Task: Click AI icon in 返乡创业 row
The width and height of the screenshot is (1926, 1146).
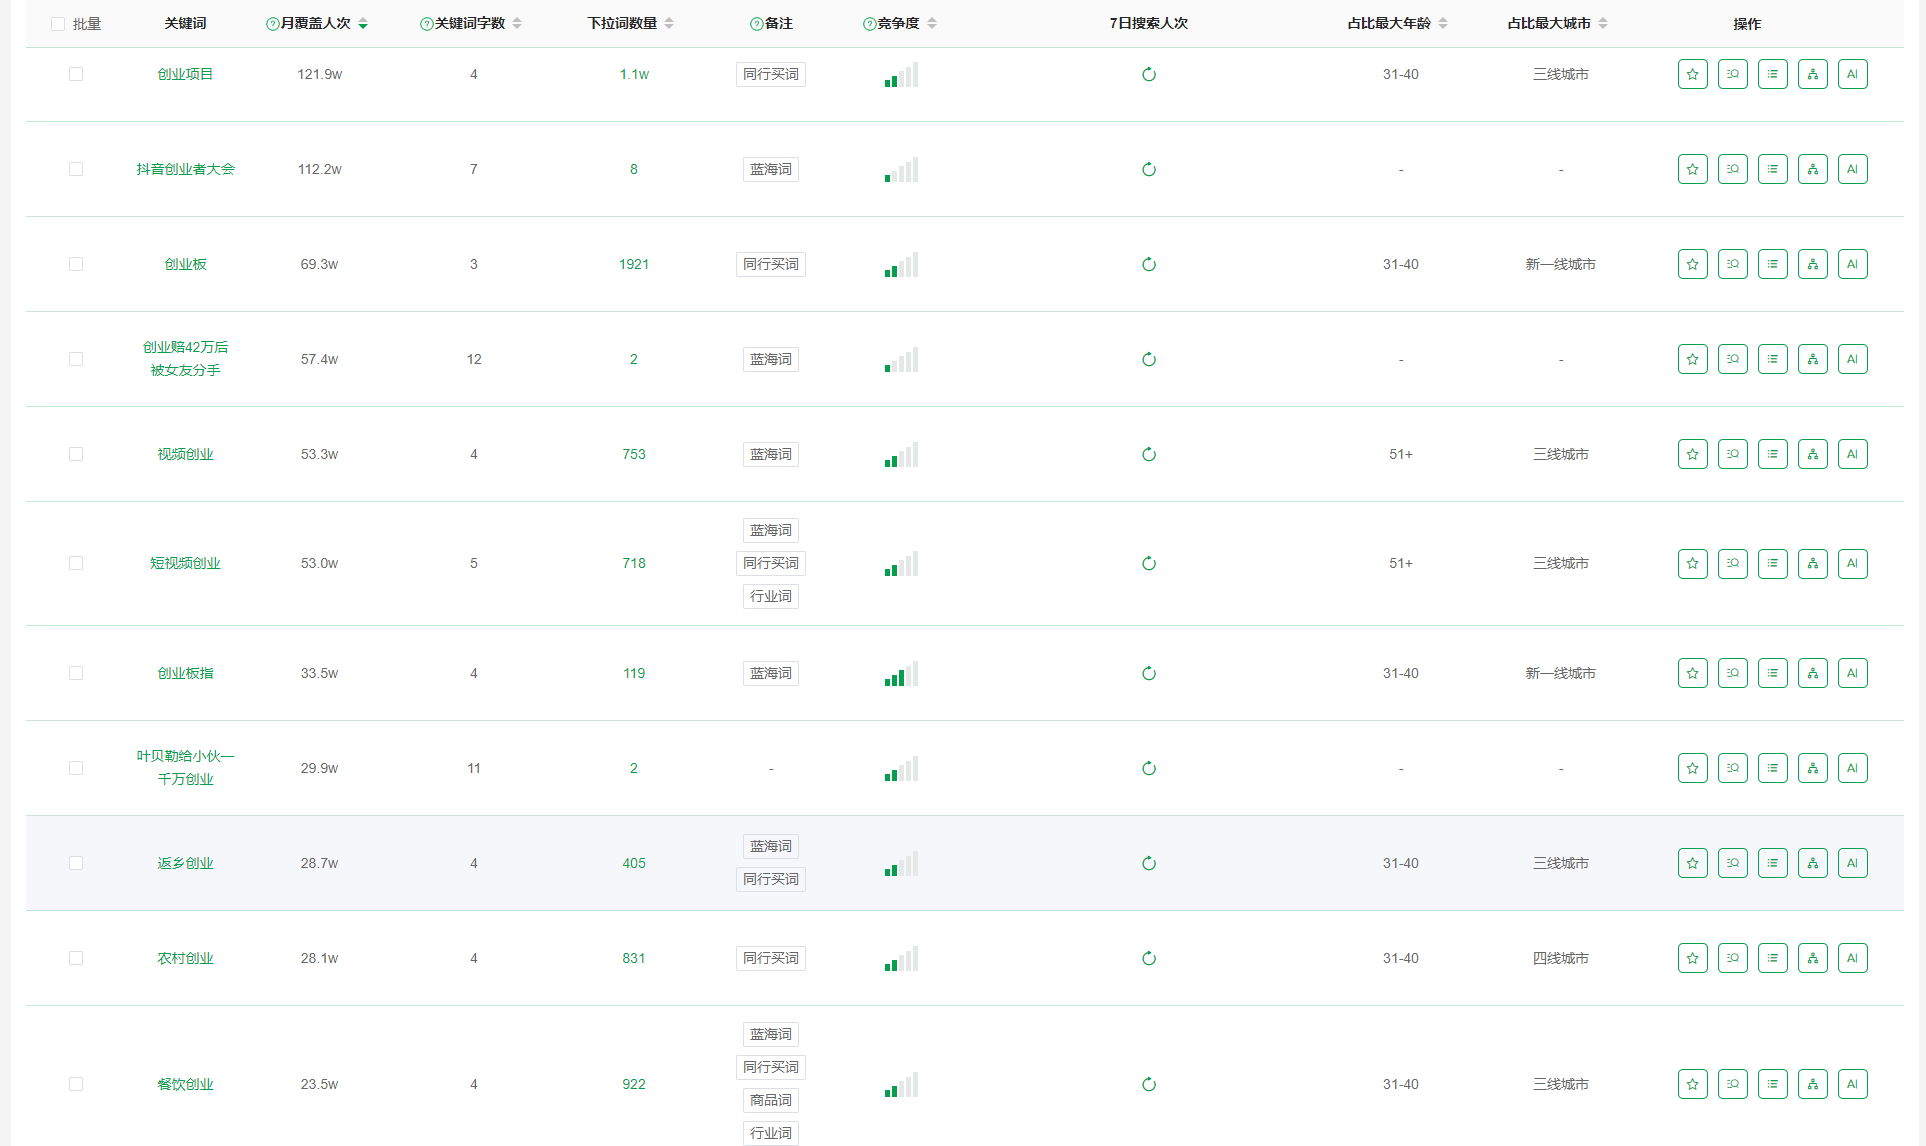Action: [x=1852, y=863]
